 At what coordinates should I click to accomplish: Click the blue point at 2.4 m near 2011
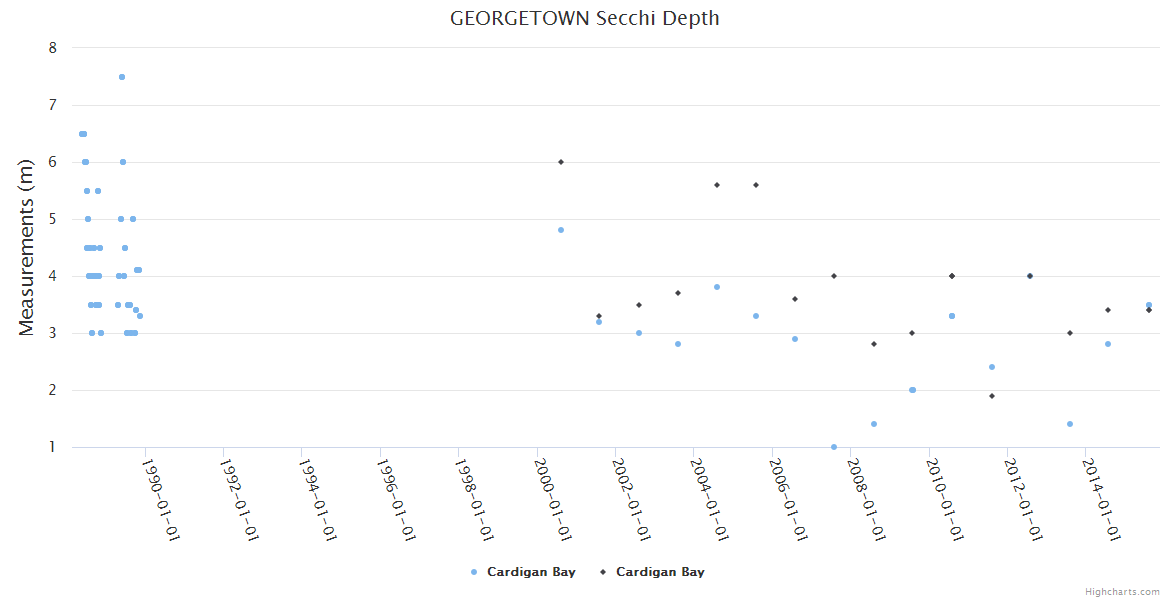(992, 367)
